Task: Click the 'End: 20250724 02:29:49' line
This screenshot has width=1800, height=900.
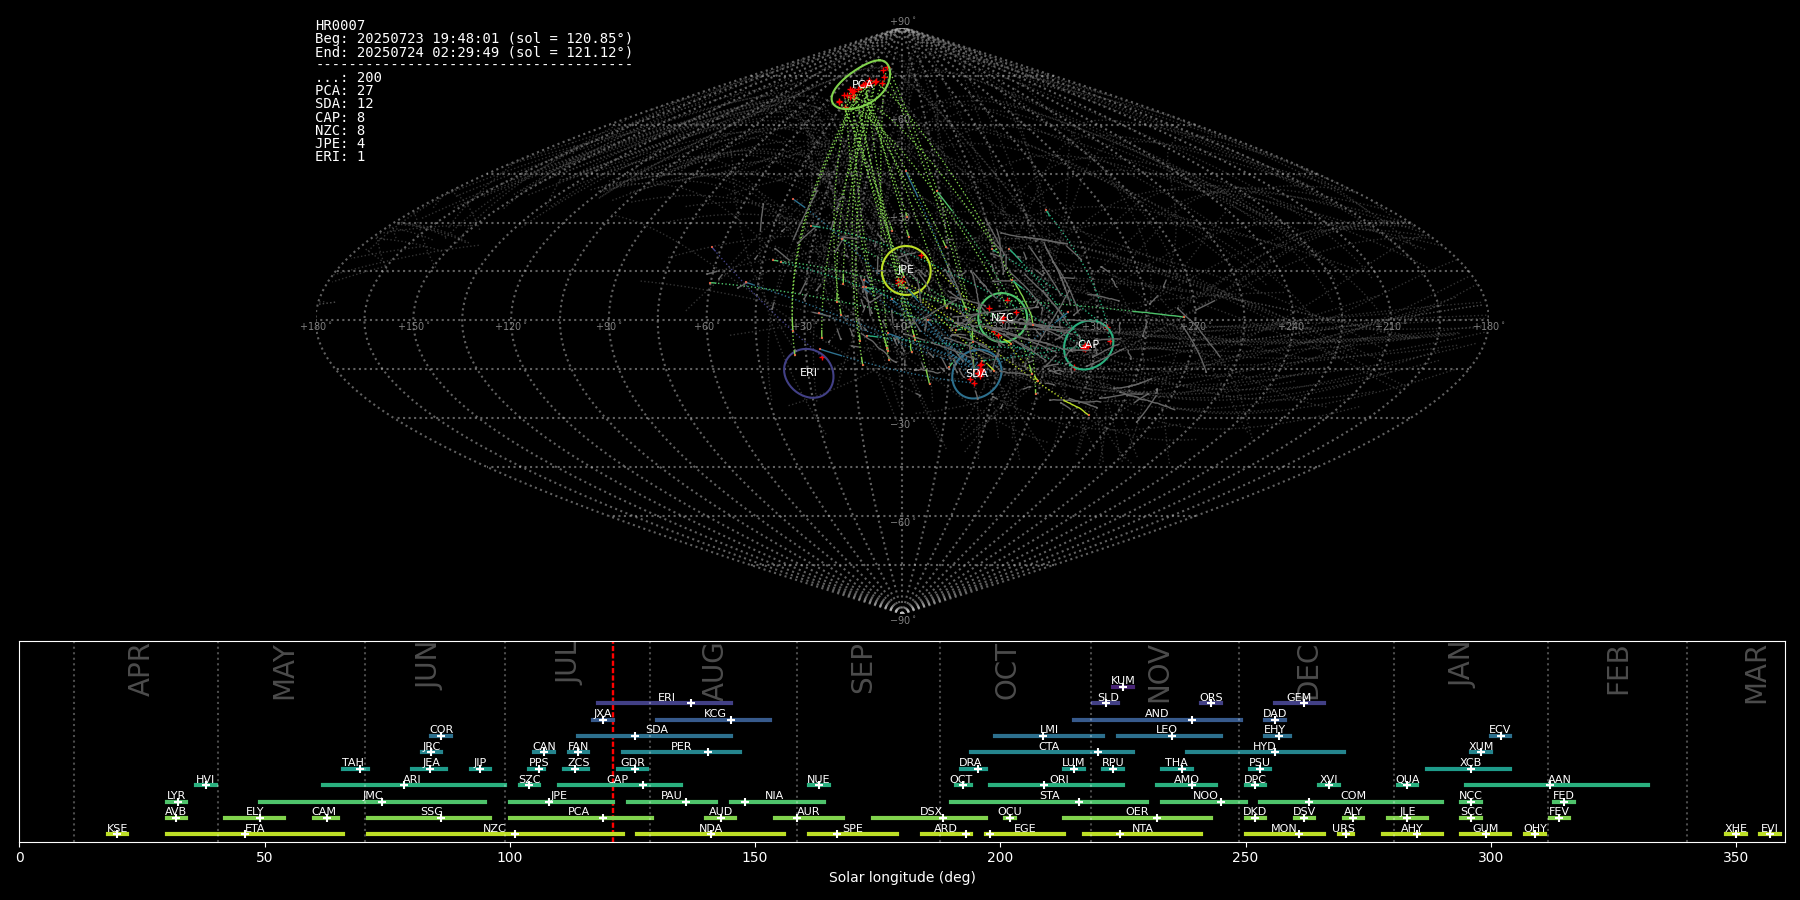Action: pos(474,52)
